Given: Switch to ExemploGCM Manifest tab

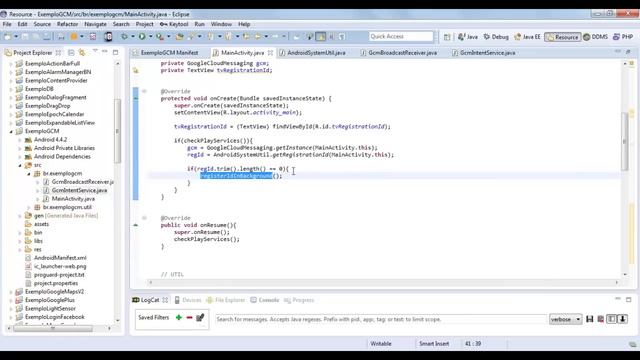Looking at the screenshot, I should click(x=165, y=53).
